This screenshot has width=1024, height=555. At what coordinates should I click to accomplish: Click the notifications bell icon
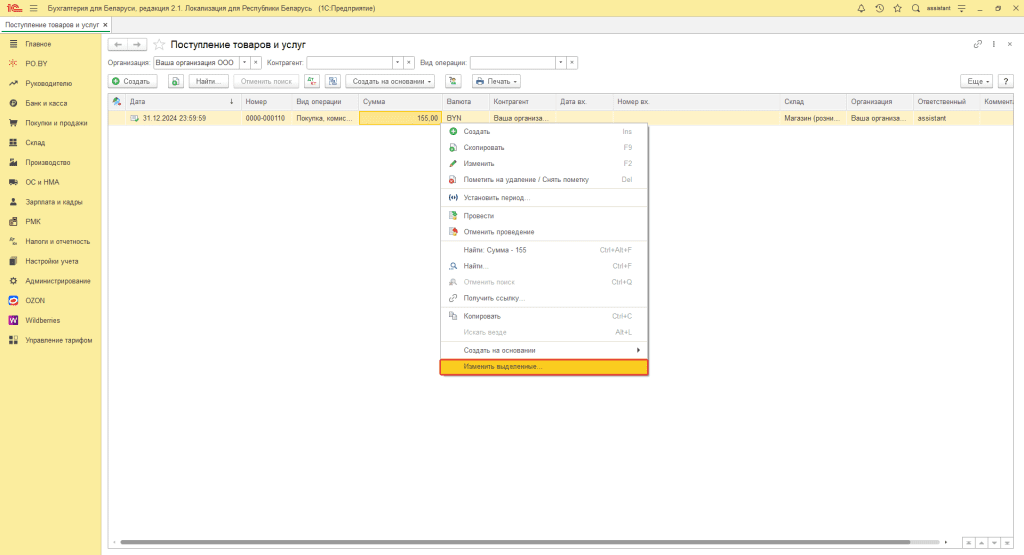click(x=861, y=8)
